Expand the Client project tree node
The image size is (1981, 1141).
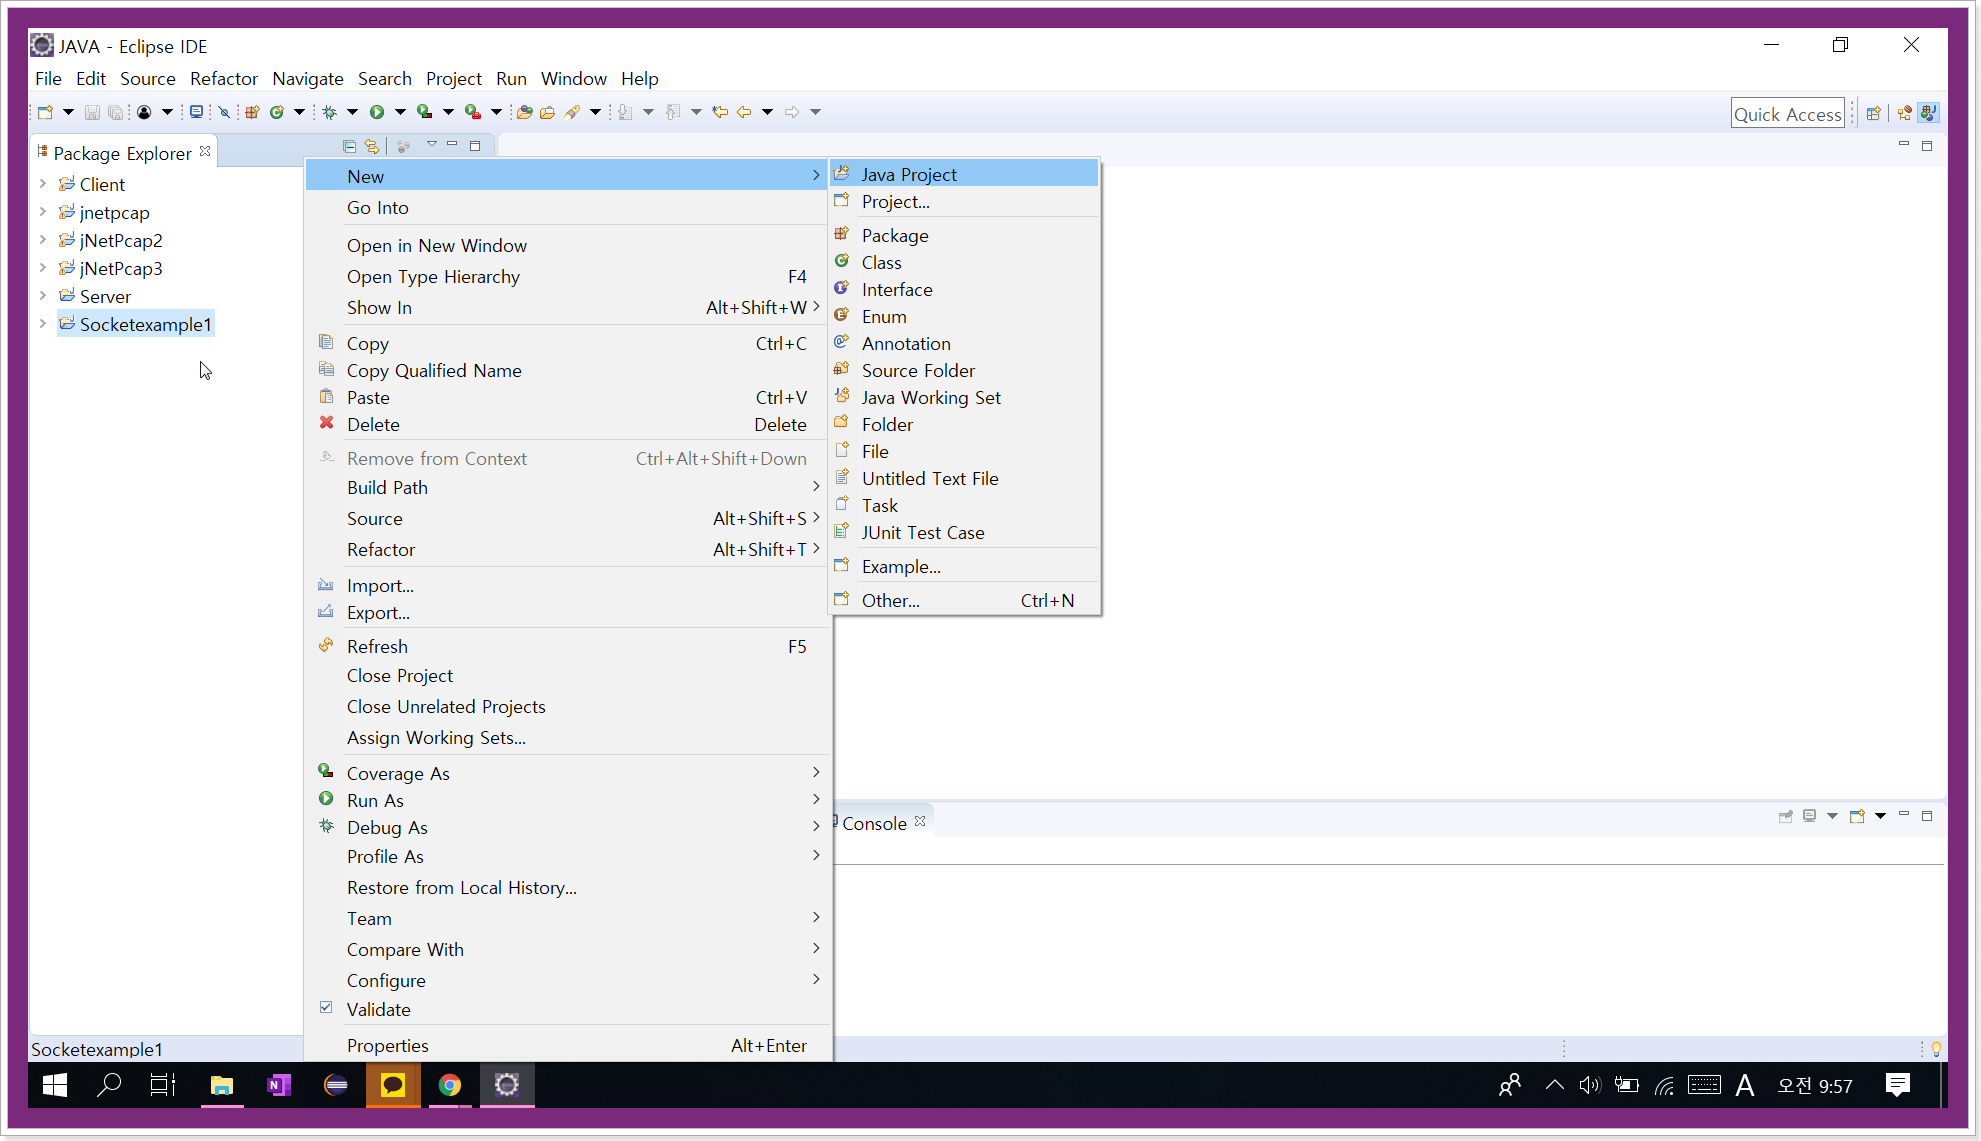pos(43,184)
